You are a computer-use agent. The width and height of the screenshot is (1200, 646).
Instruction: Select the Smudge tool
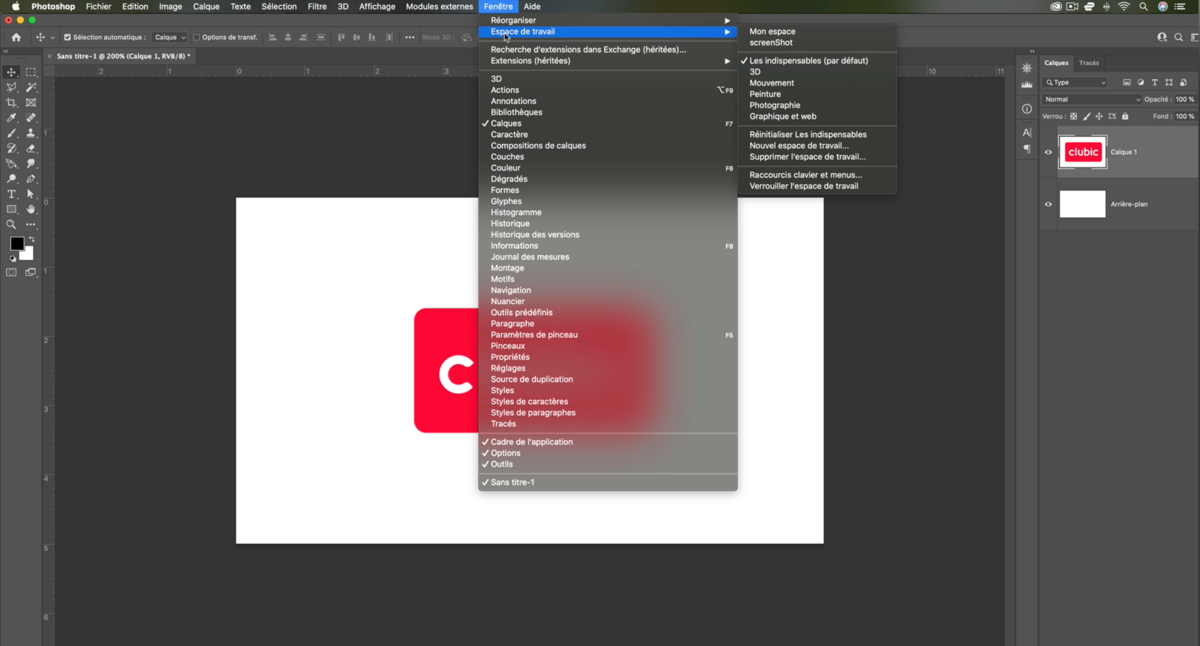click(31, 164)
